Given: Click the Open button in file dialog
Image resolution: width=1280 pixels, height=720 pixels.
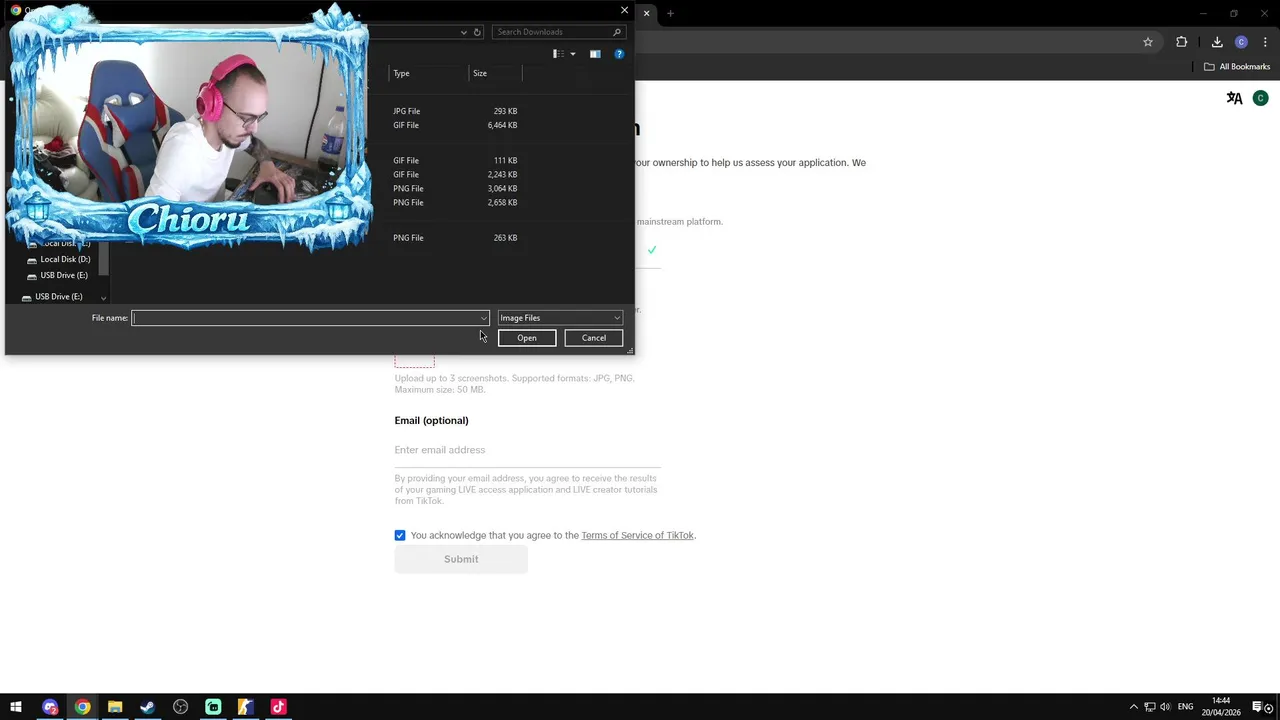Looking at the screenshot, I should pyautogui.click(x=527, y=338).
